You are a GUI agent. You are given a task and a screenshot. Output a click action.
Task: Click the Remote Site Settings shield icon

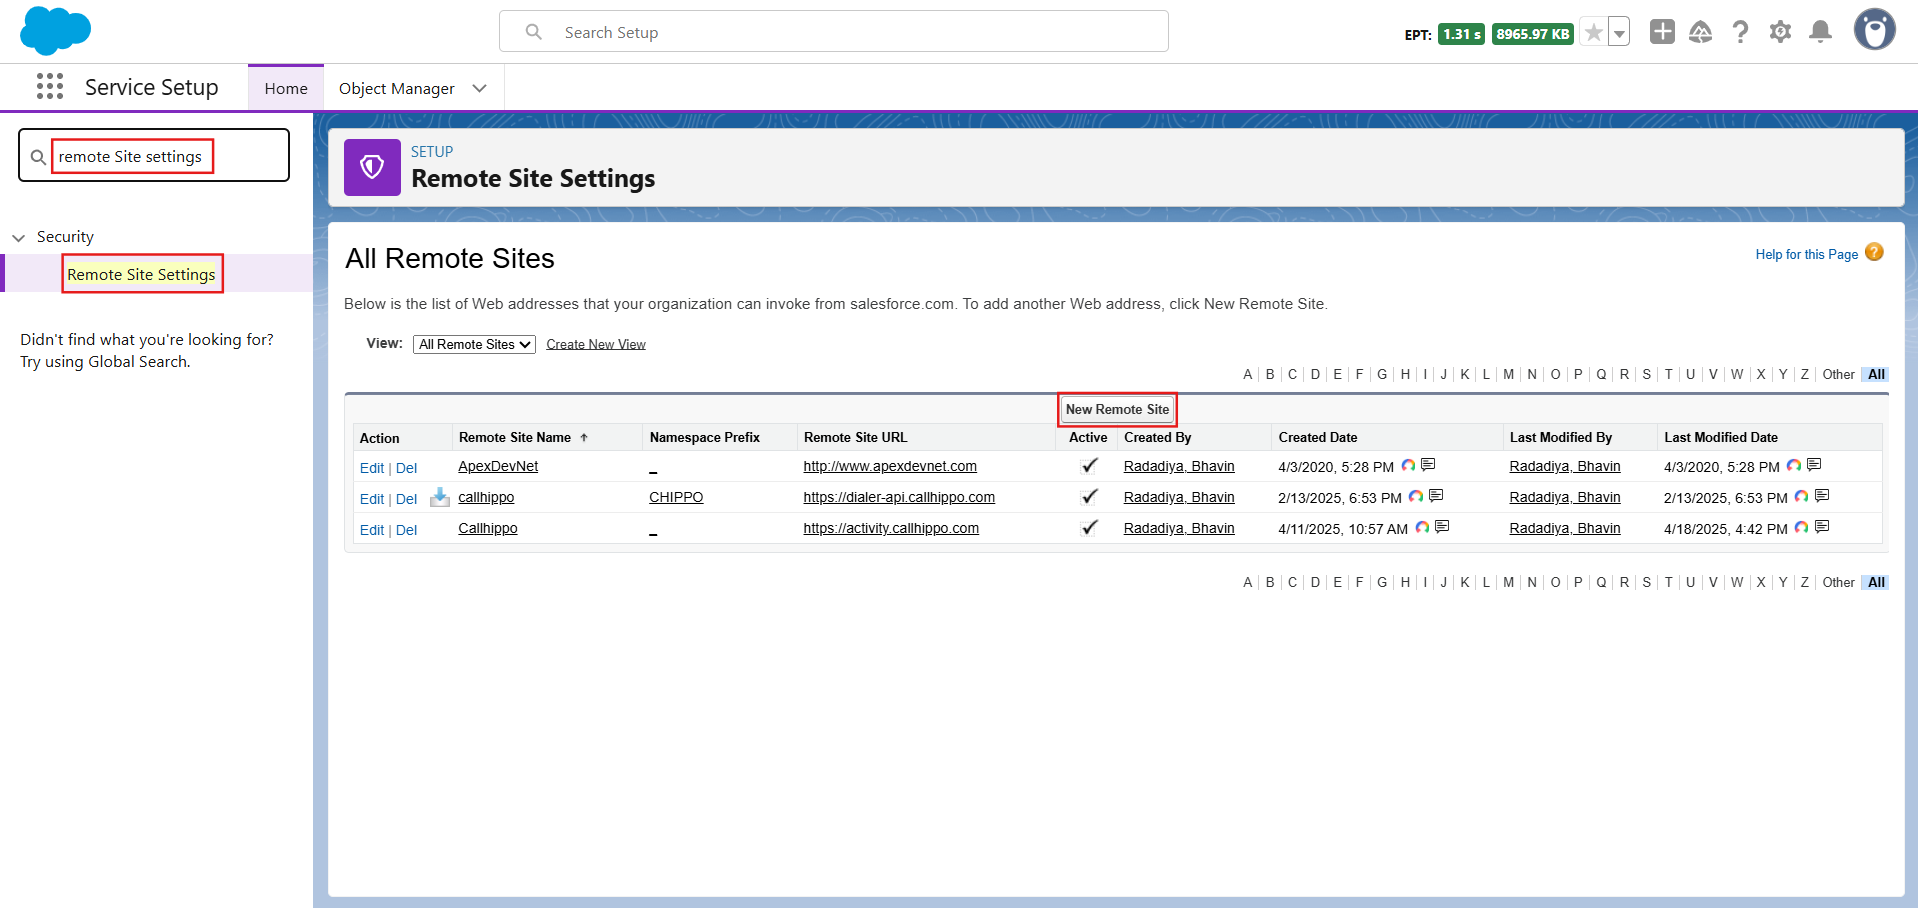pos(372,167)
